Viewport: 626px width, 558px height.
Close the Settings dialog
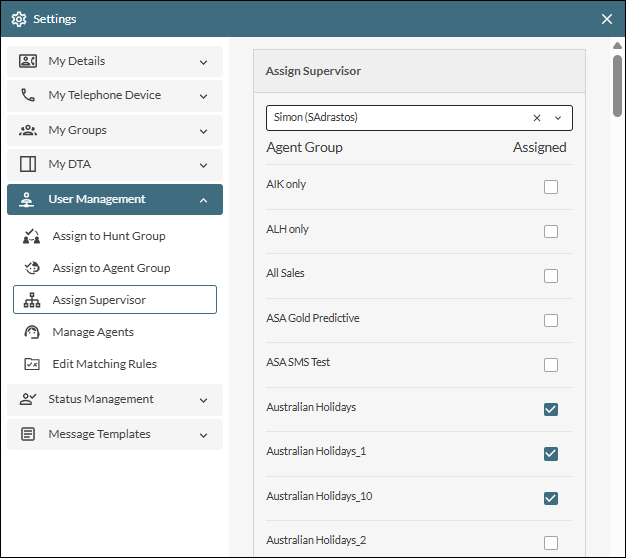pyautogui.click(x=607, y=18)
